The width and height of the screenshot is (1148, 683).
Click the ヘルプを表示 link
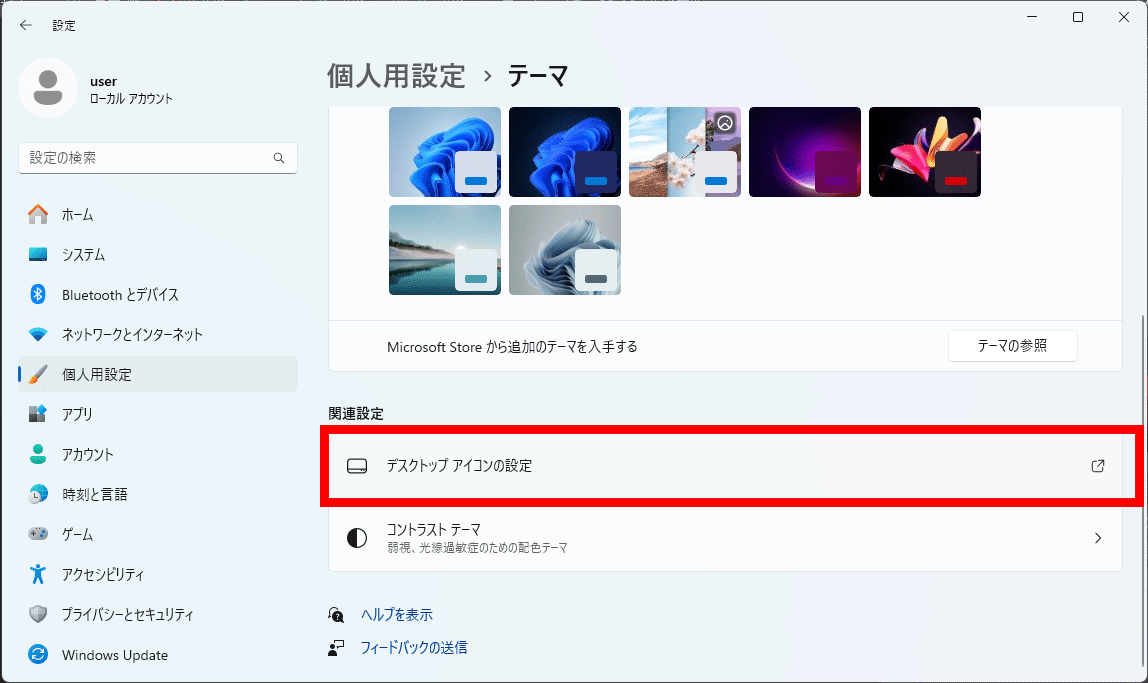397,615
